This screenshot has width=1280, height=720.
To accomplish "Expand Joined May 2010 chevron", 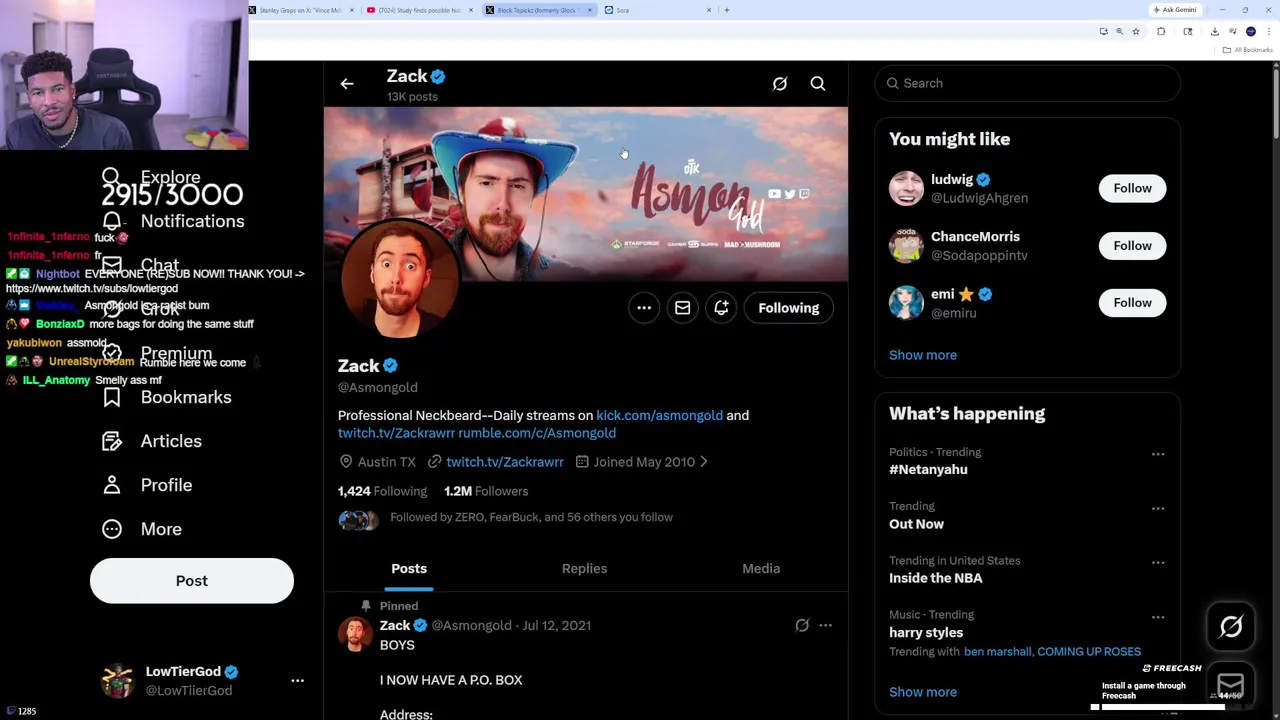I will [704, 462].
